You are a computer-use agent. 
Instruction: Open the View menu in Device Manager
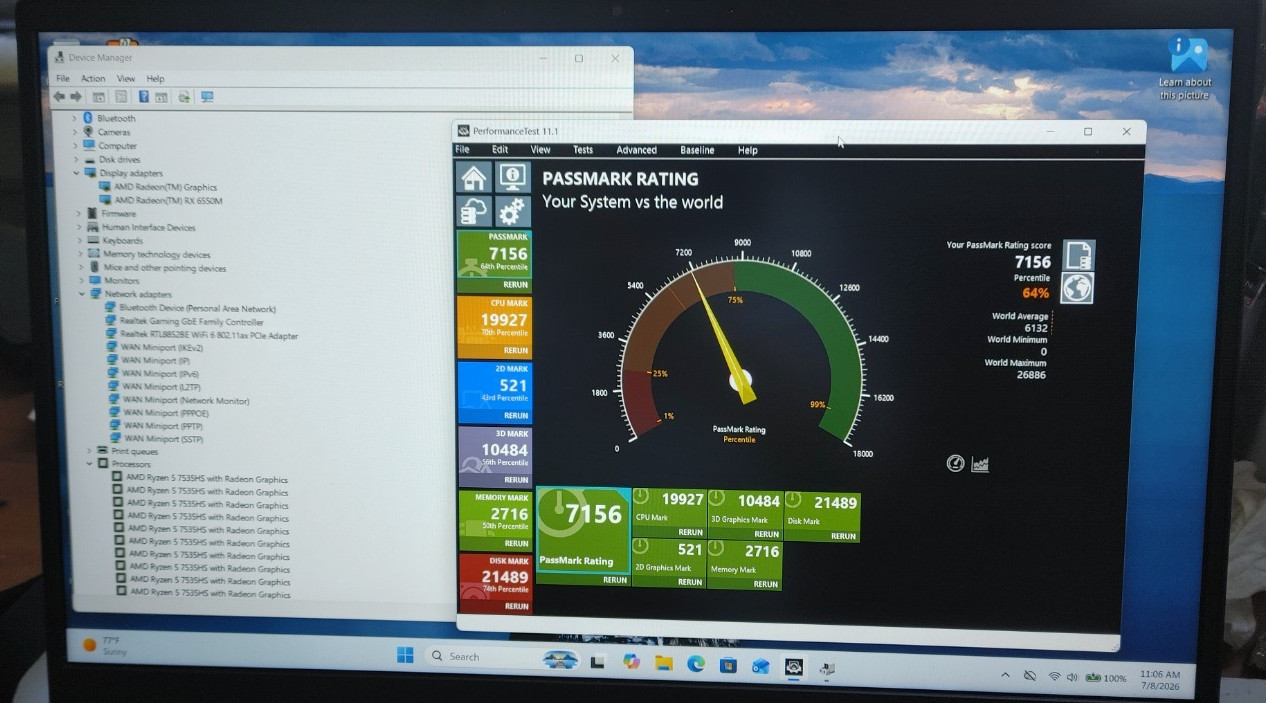tap(126, 78)
